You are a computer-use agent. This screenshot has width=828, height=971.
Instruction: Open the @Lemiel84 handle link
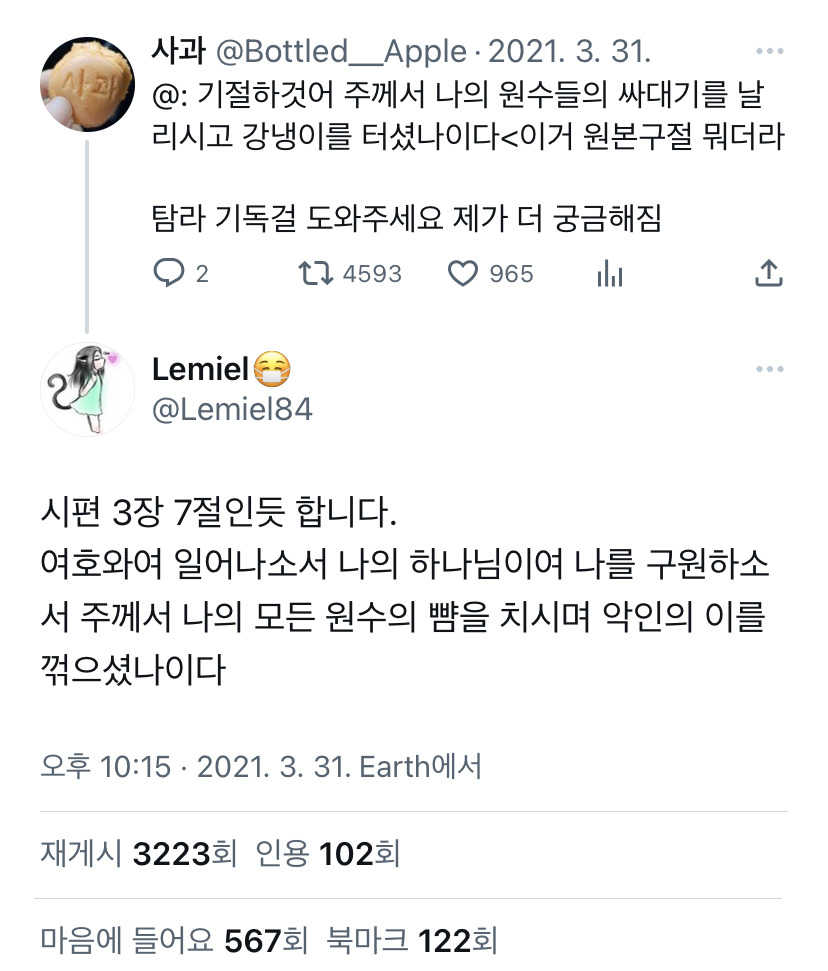(232, 409)
